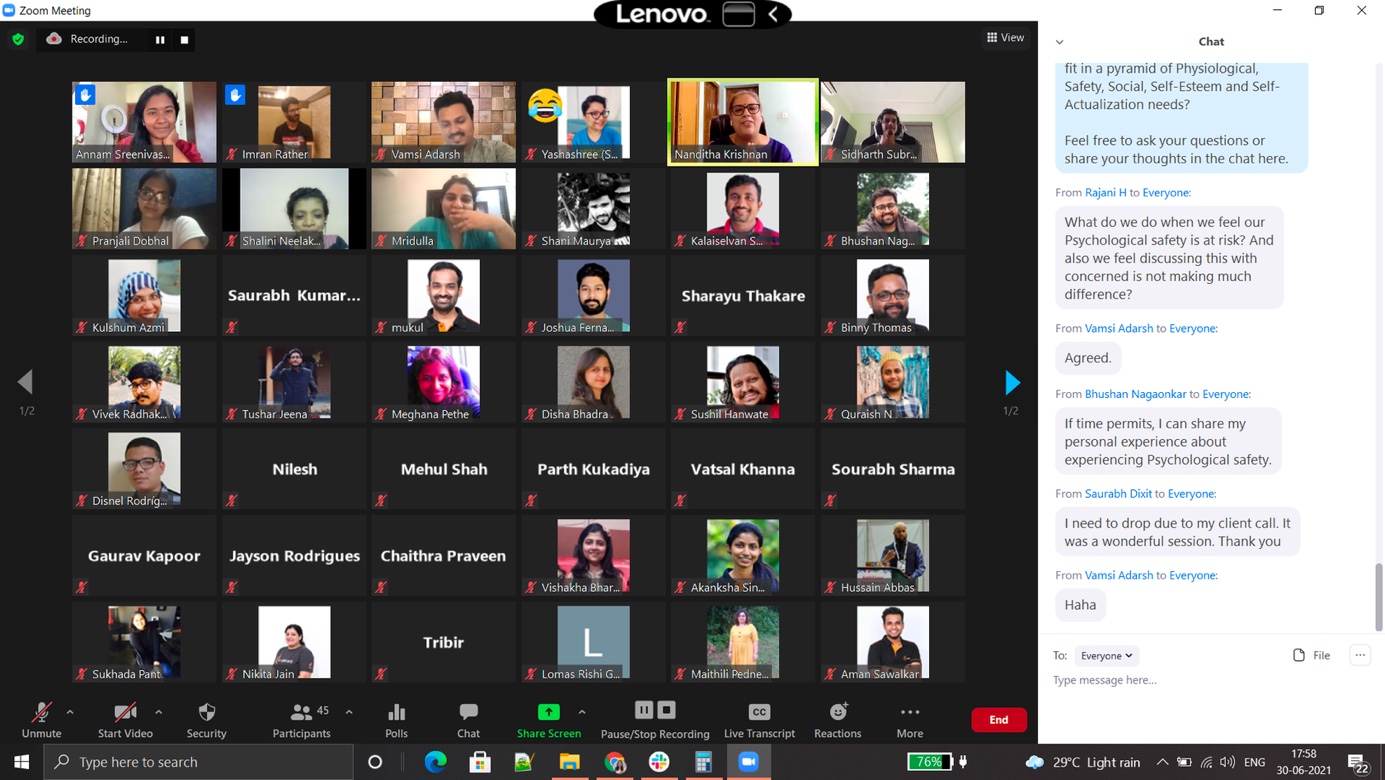Stop recording from the bottom toolbar
Screen dimensions: 1385x780
pyautogui.click(x=667, y=710)
